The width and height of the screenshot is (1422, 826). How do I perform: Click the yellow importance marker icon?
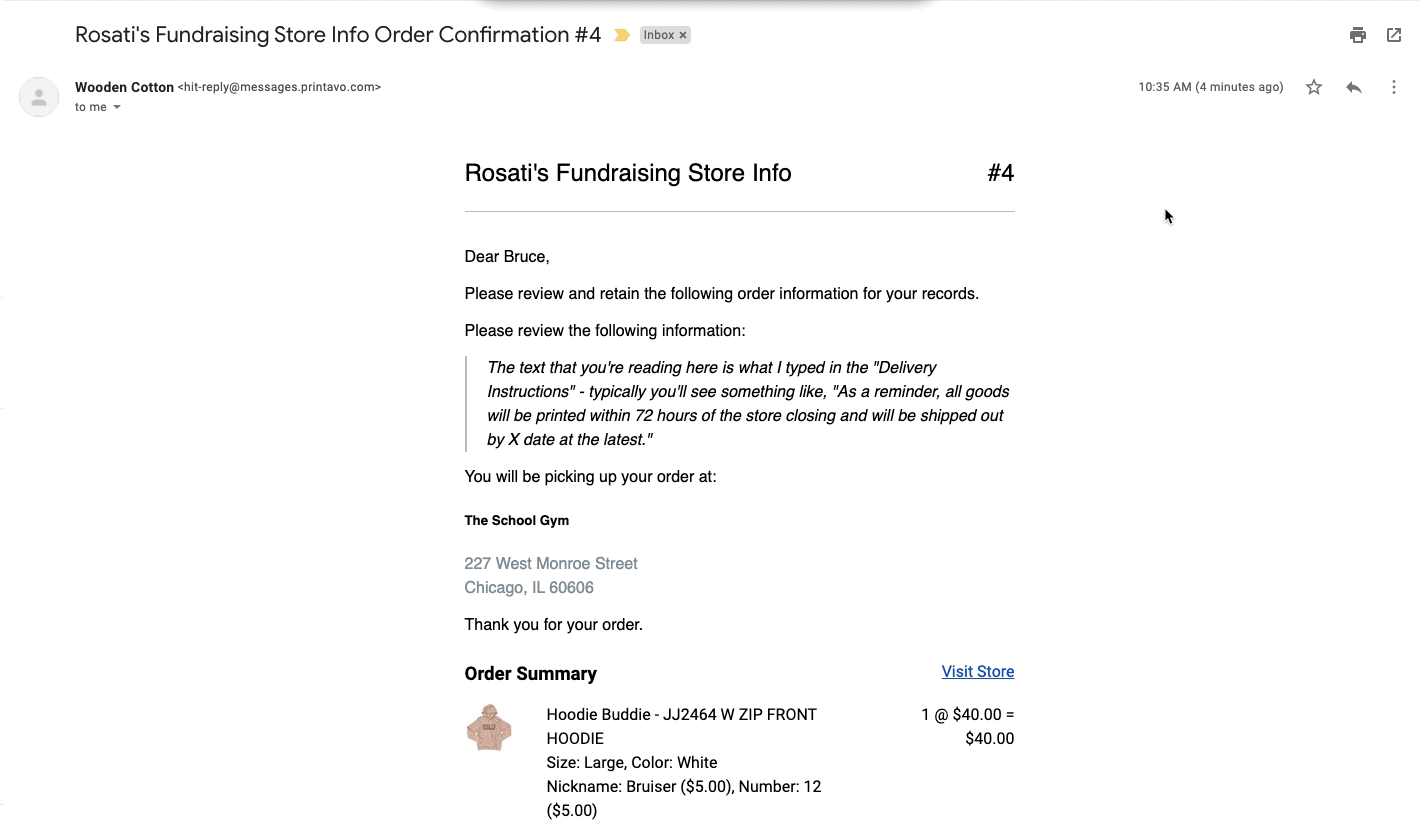coord(621,35)
